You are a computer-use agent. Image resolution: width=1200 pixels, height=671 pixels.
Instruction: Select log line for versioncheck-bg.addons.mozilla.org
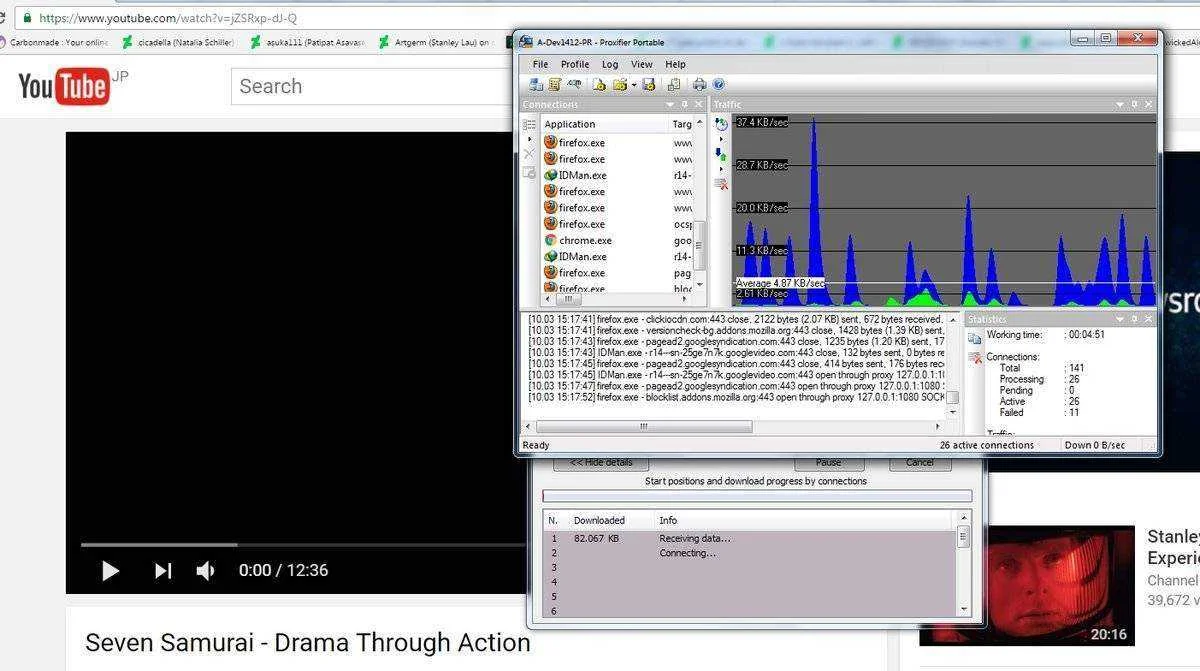point(738,330)
